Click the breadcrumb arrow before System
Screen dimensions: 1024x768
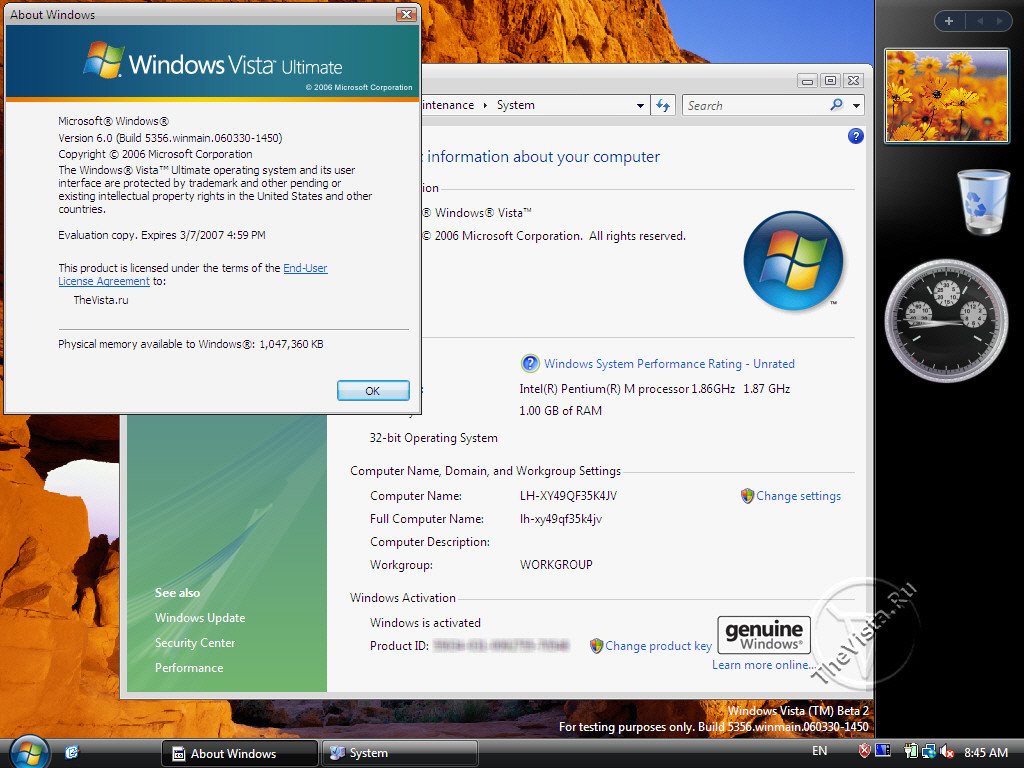pos(485,105)
